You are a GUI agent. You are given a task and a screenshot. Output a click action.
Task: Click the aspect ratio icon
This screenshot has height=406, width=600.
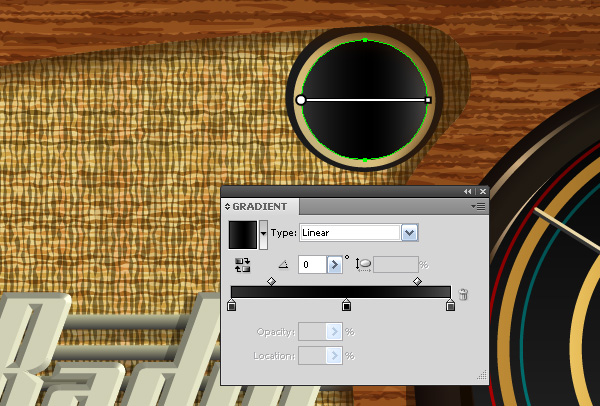[364, 265]
